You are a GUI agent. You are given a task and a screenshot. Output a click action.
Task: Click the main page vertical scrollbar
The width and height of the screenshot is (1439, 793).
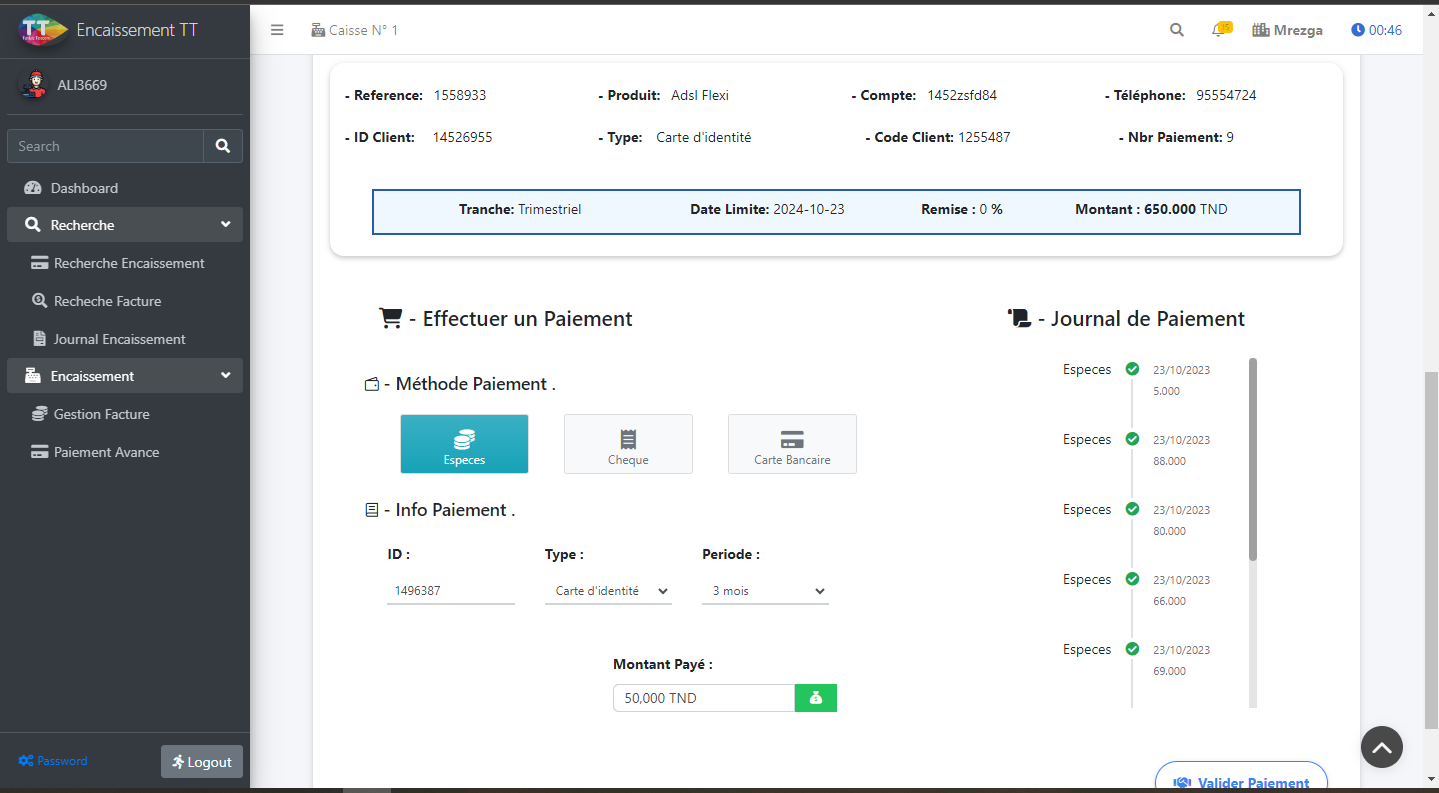[1431, 550]
